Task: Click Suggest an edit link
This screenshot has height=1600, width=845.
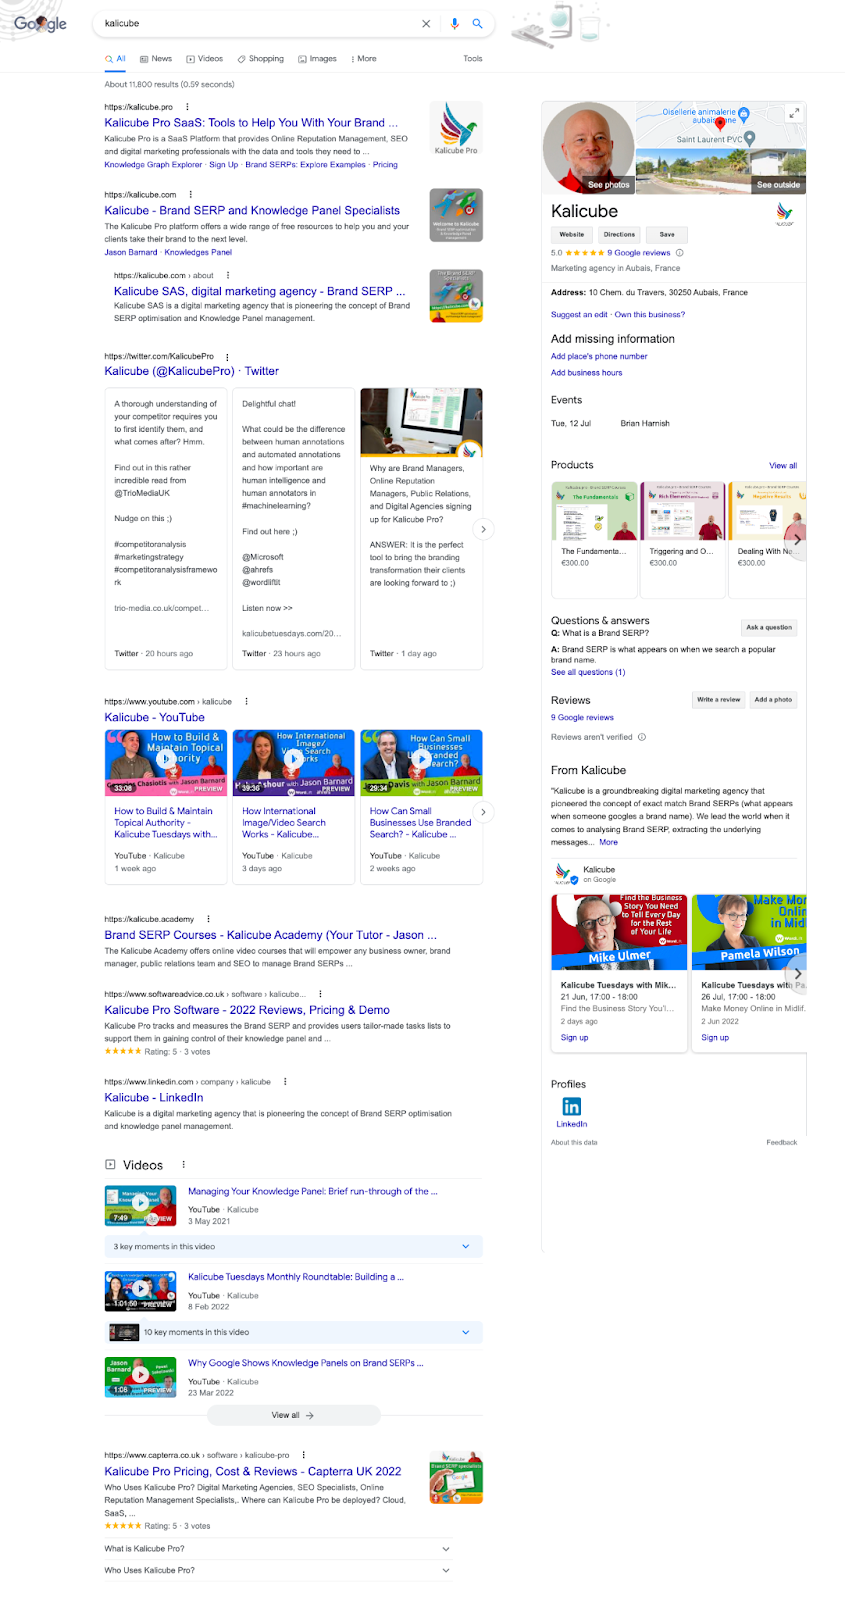Action: pos(579,315)
